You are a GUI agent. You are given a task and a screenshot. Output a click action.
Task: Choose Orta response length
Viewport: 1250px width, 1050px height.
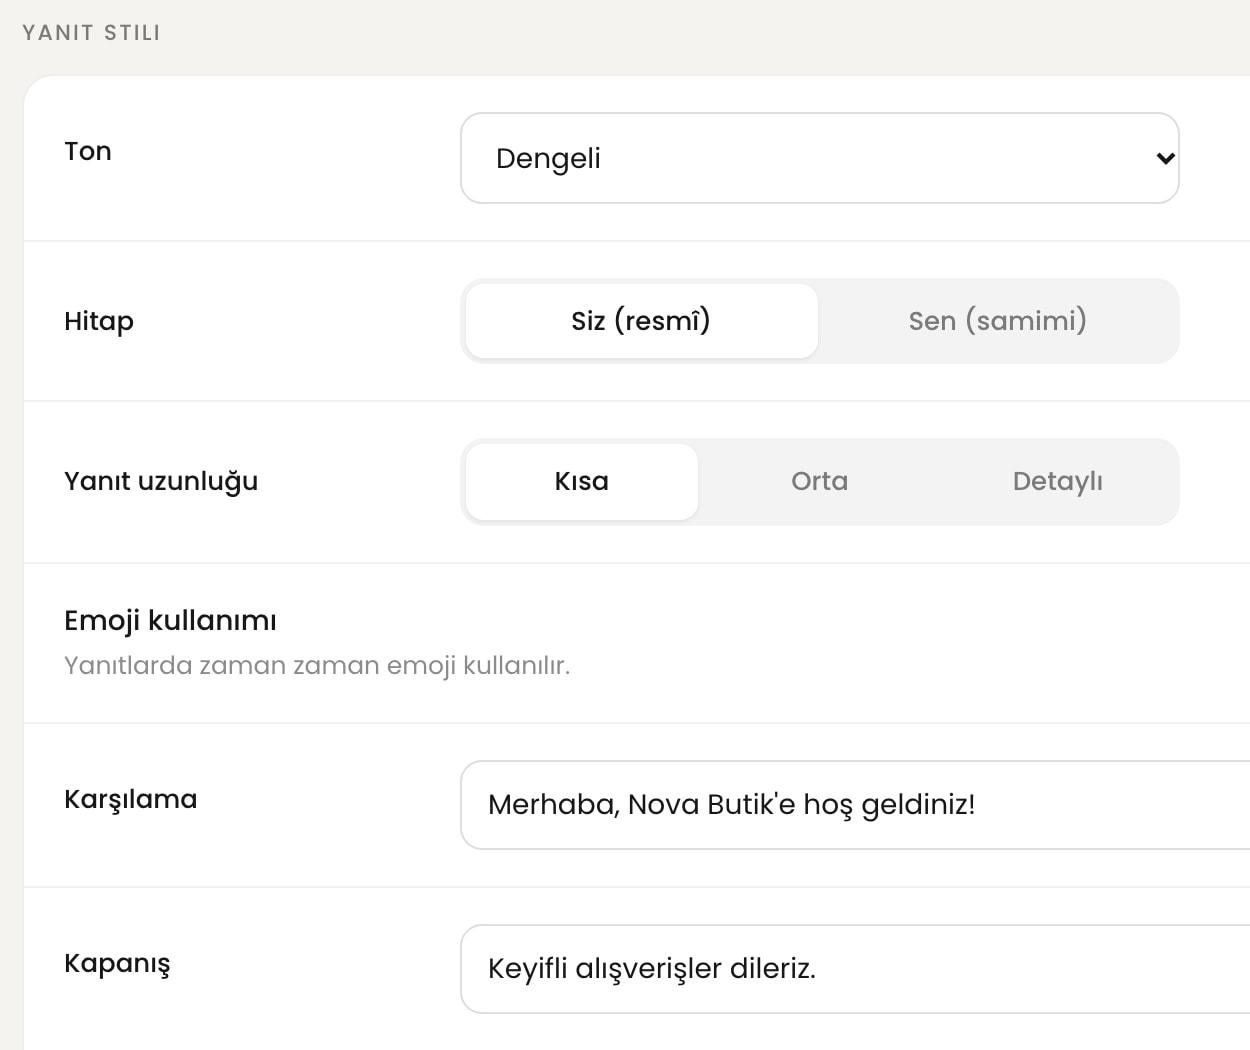(819, 481)
